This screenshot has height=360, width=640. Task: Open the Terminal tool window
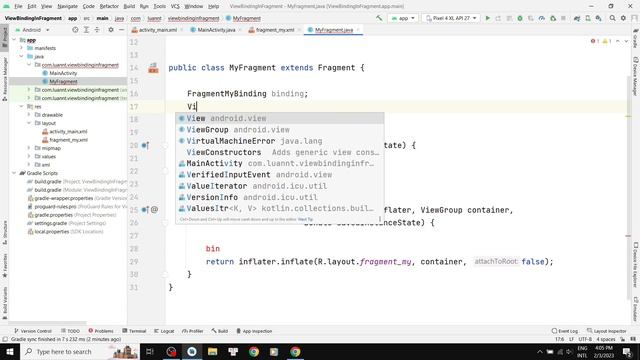pos(134,331)
